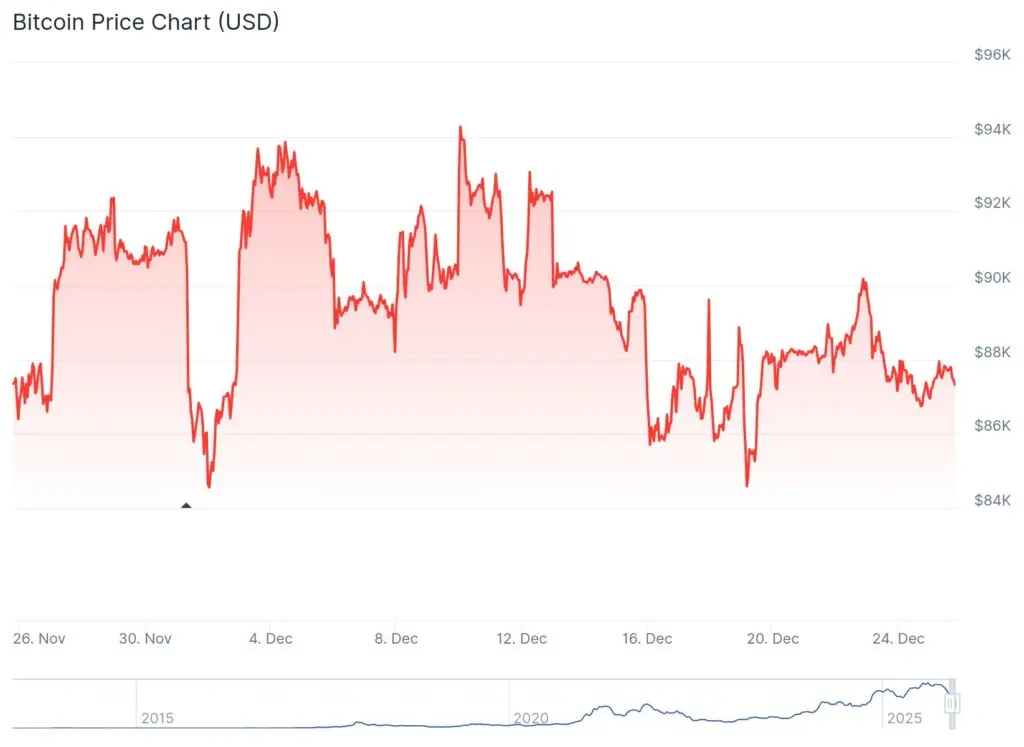Jump to 2020 in the navigator

coord(530,718)
